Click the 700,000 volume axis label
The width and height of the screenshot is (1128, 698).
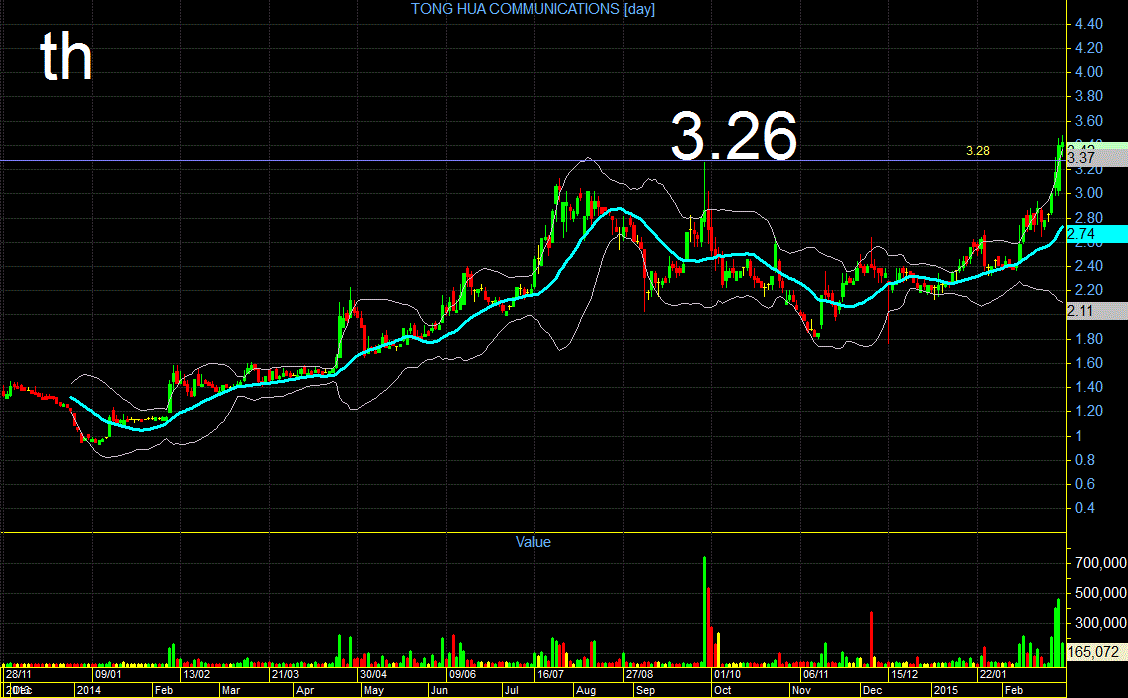tap(1101, 563)
